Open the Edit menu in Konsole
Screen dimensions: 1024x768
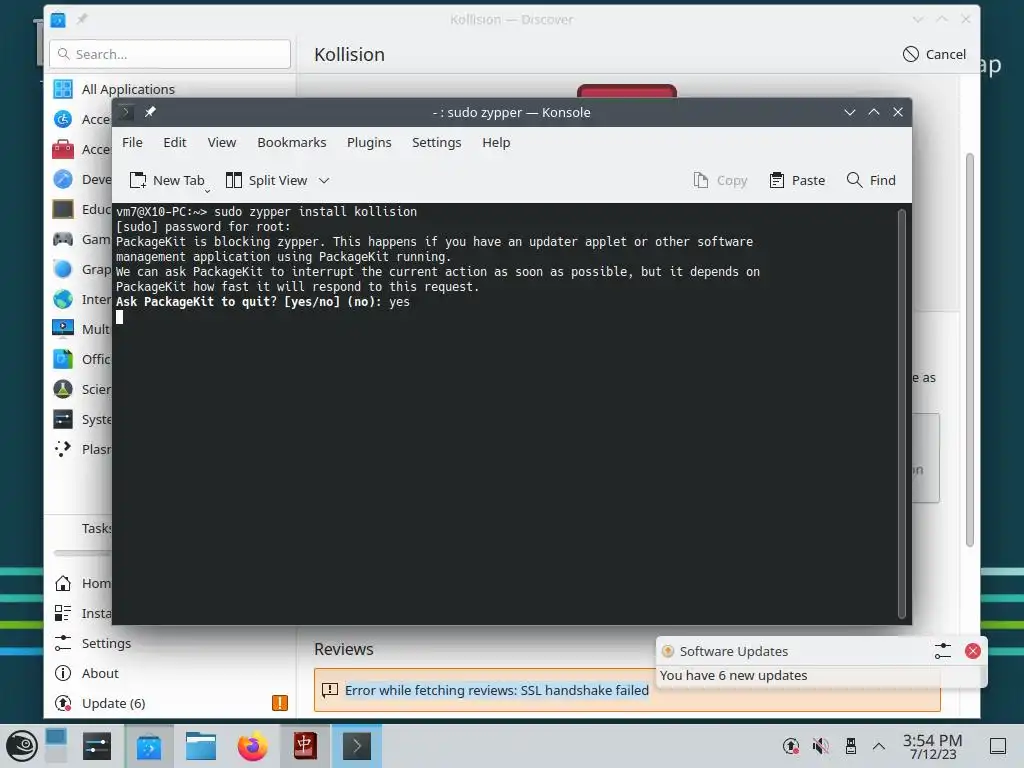point(174,142)
